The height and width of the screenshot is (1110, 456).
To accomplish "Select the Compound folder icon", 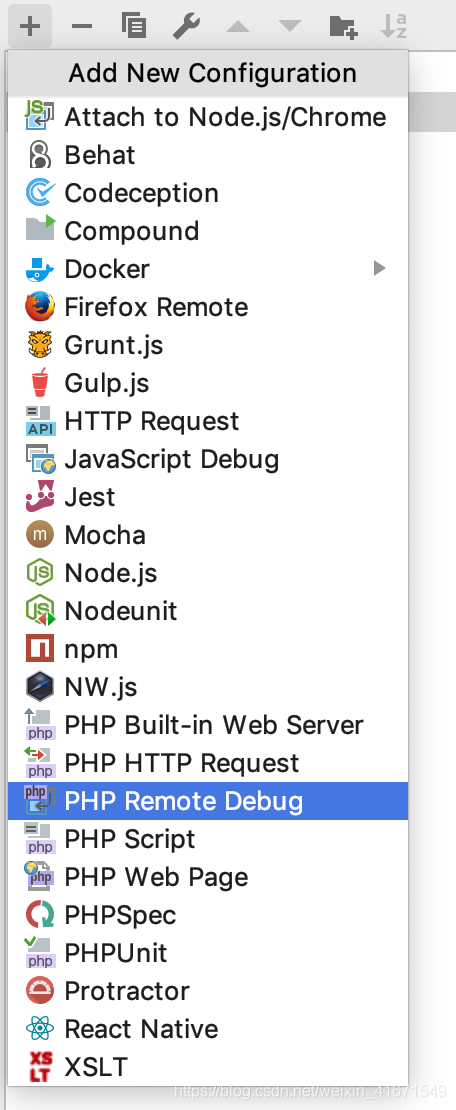I will pos(40,229).
